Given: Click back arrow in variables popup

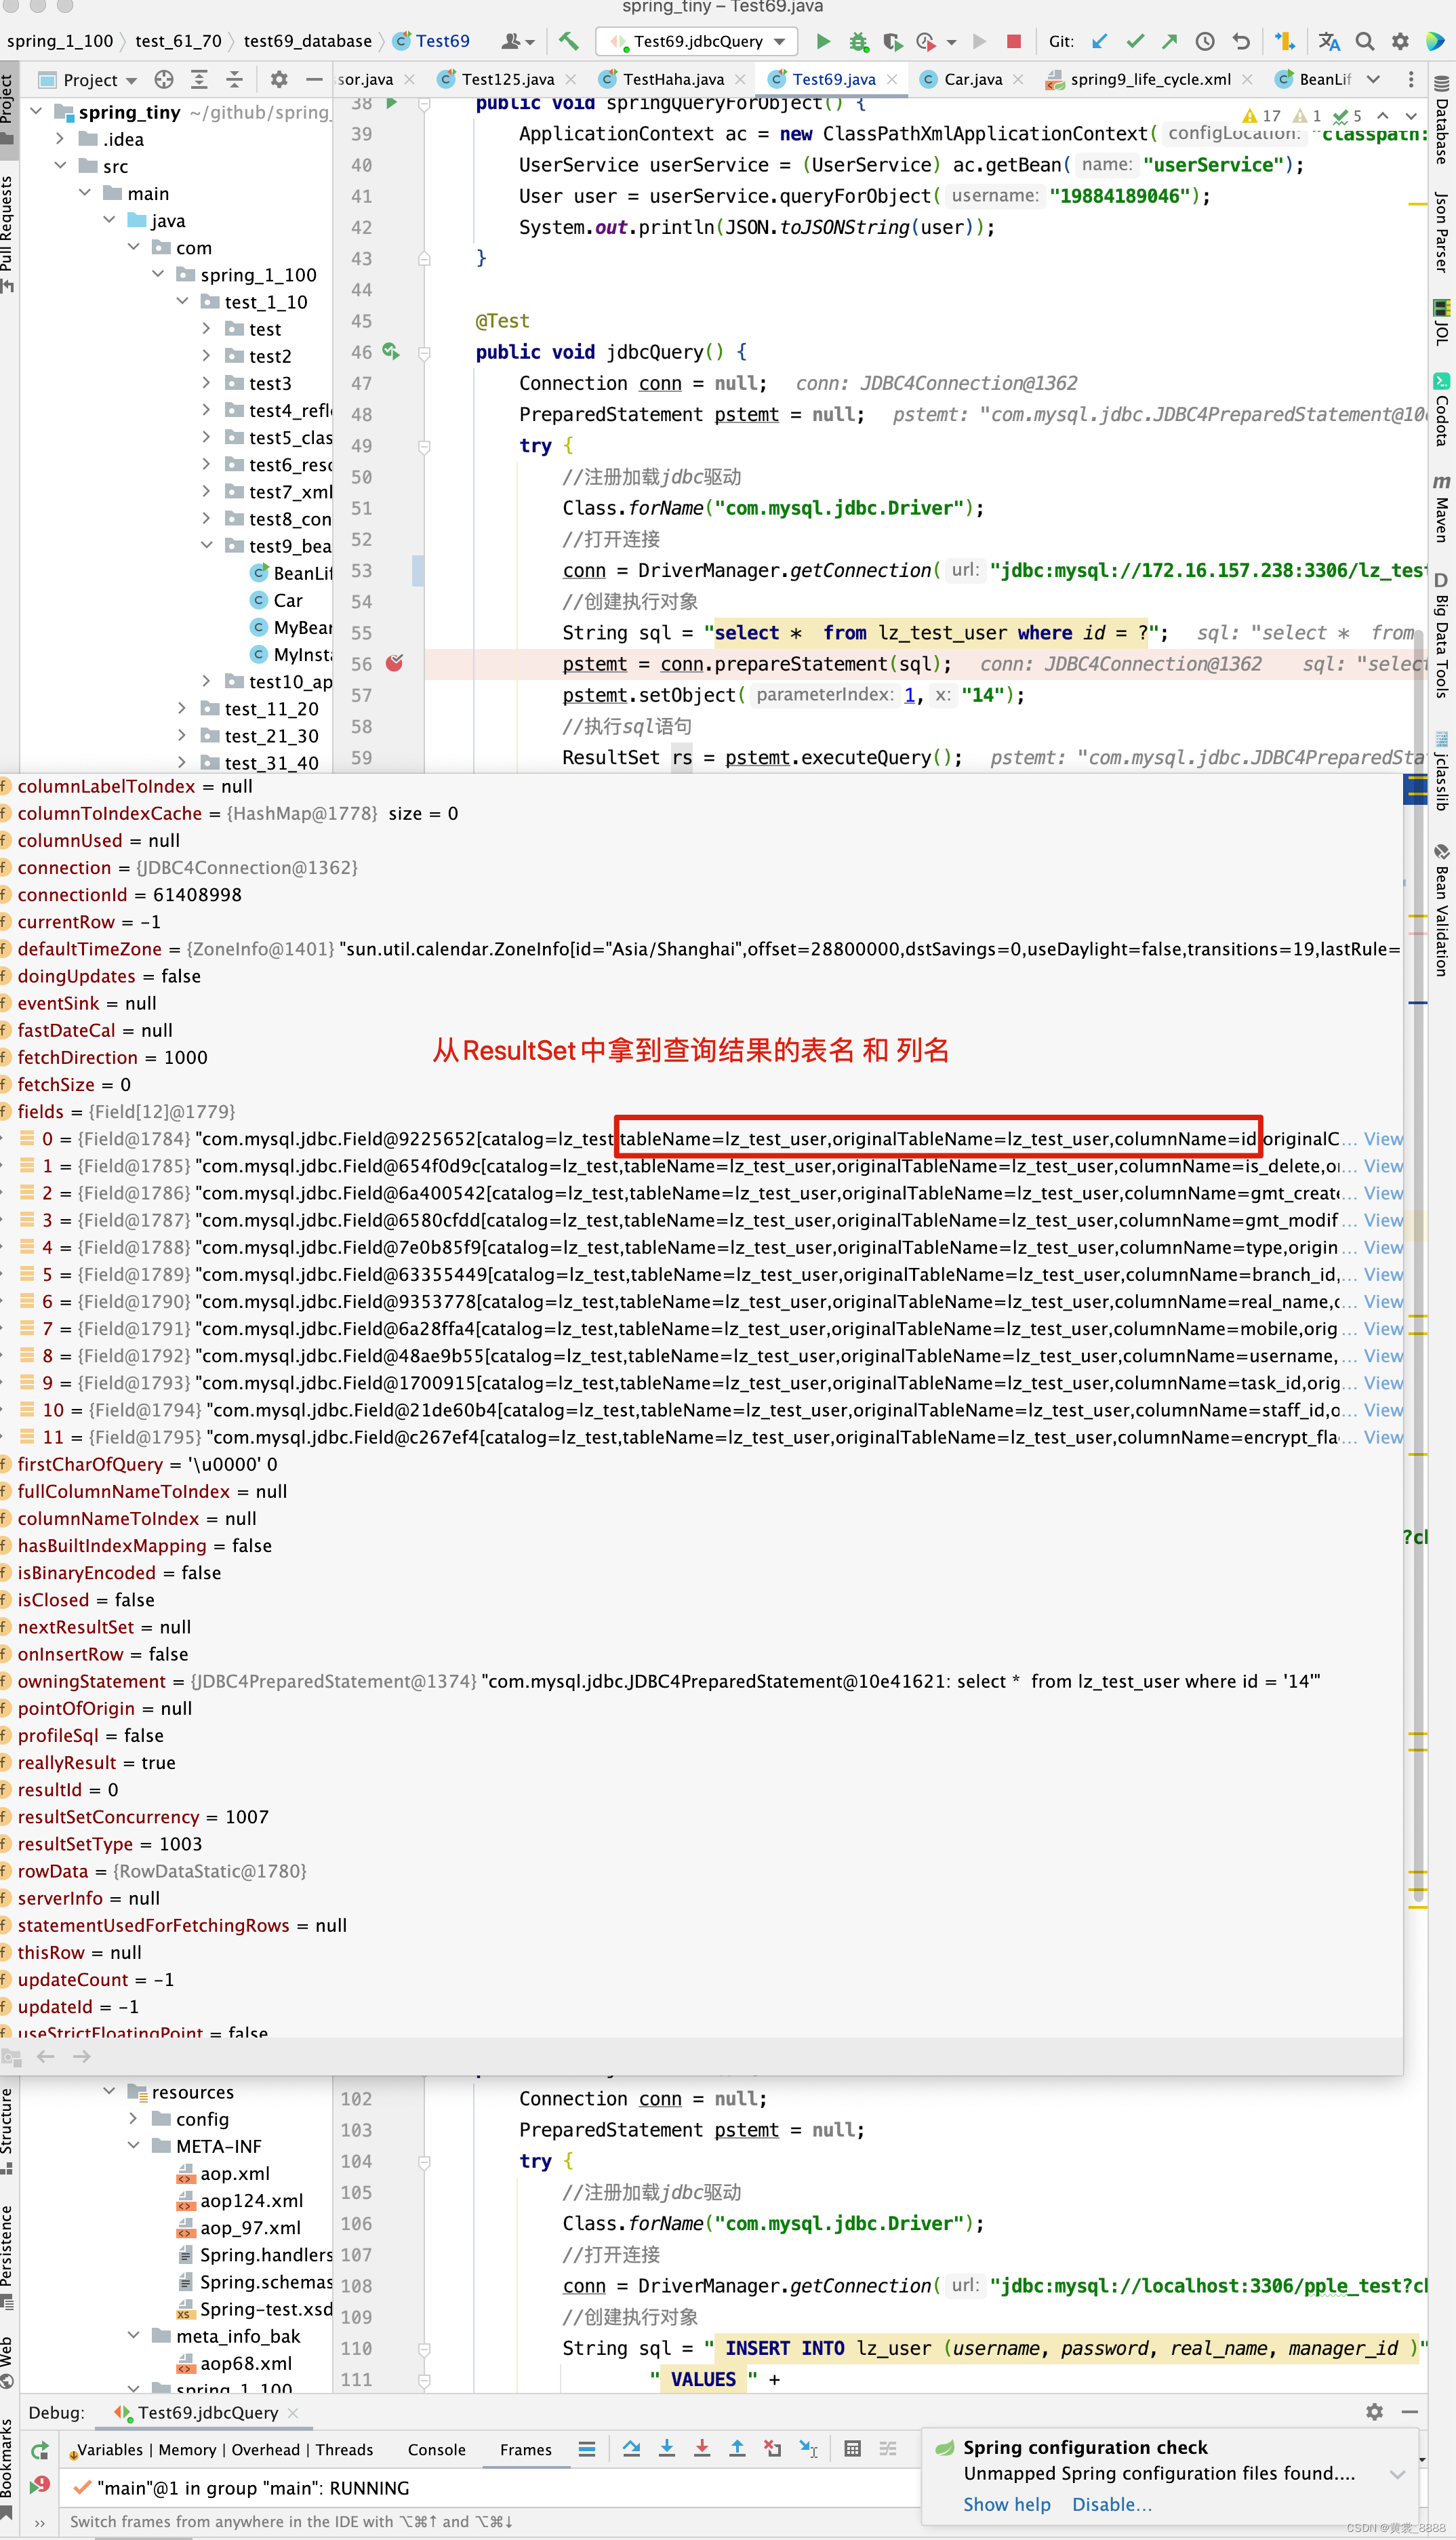Looking at the screenshot, I should point(45,2056).
